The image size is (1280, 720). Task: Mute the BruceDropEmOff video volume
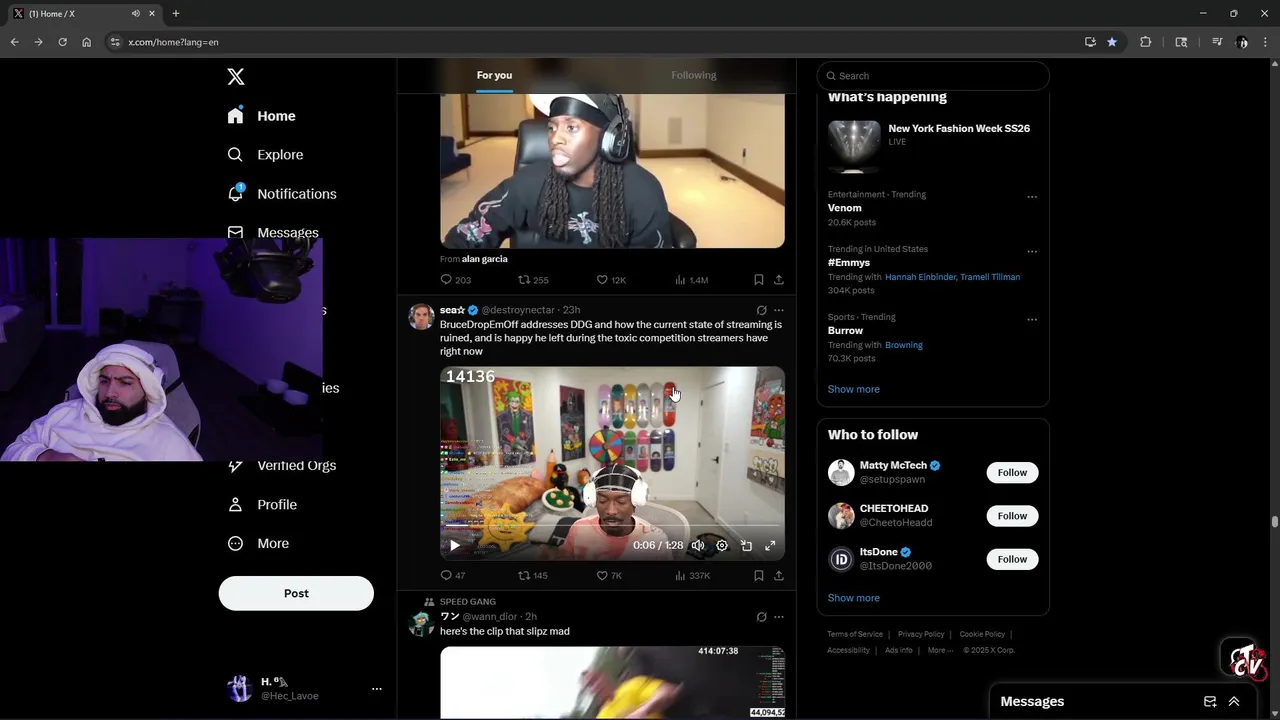pyautogui.click(x=698, y=545)
